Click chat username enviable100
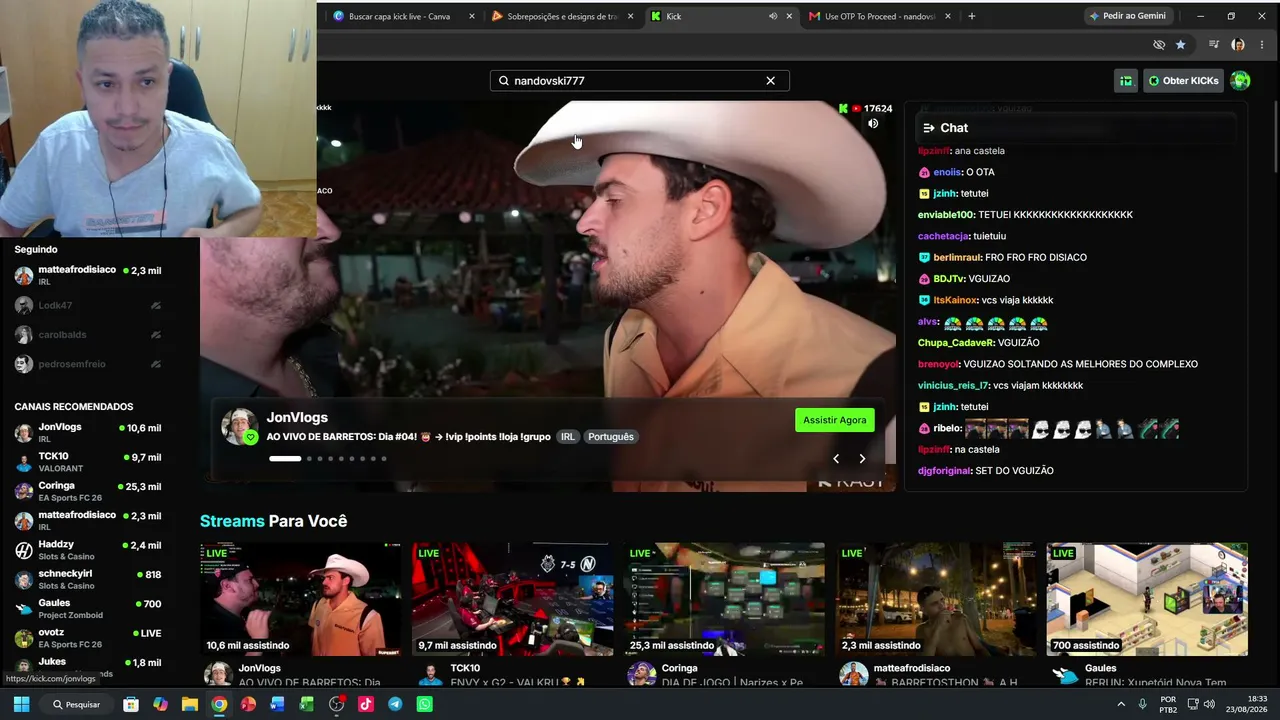 (x=946, y=215)
